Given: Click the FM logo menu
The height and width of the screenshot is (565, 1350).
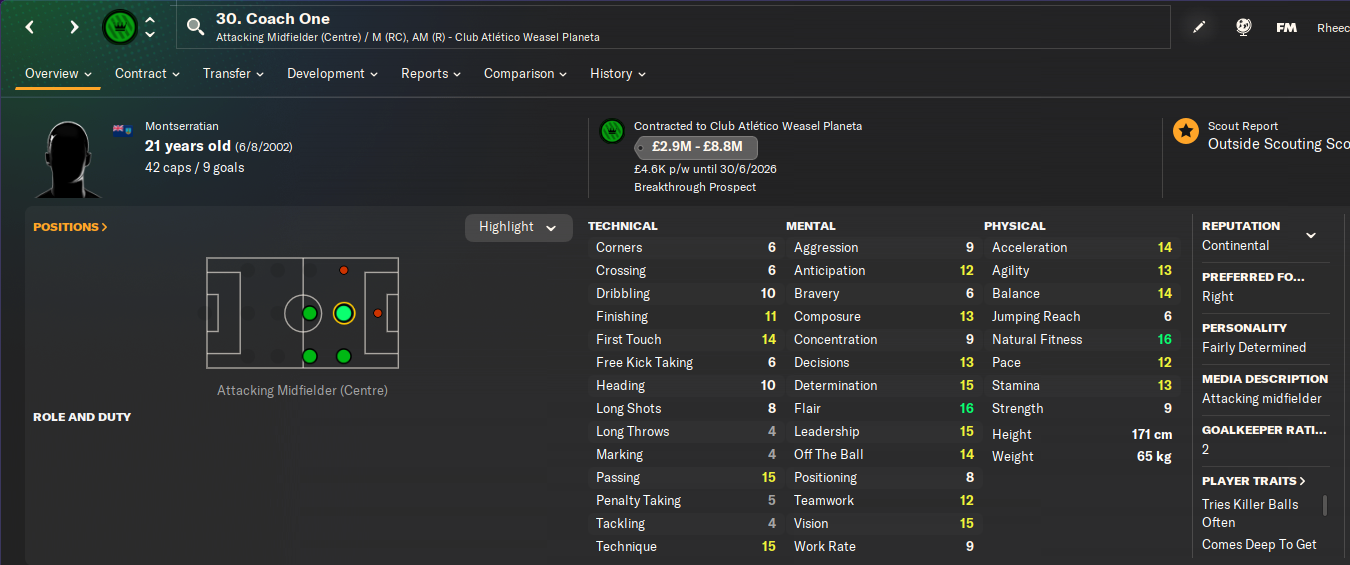Looking at the screenshot, I should pos(1286,27).
